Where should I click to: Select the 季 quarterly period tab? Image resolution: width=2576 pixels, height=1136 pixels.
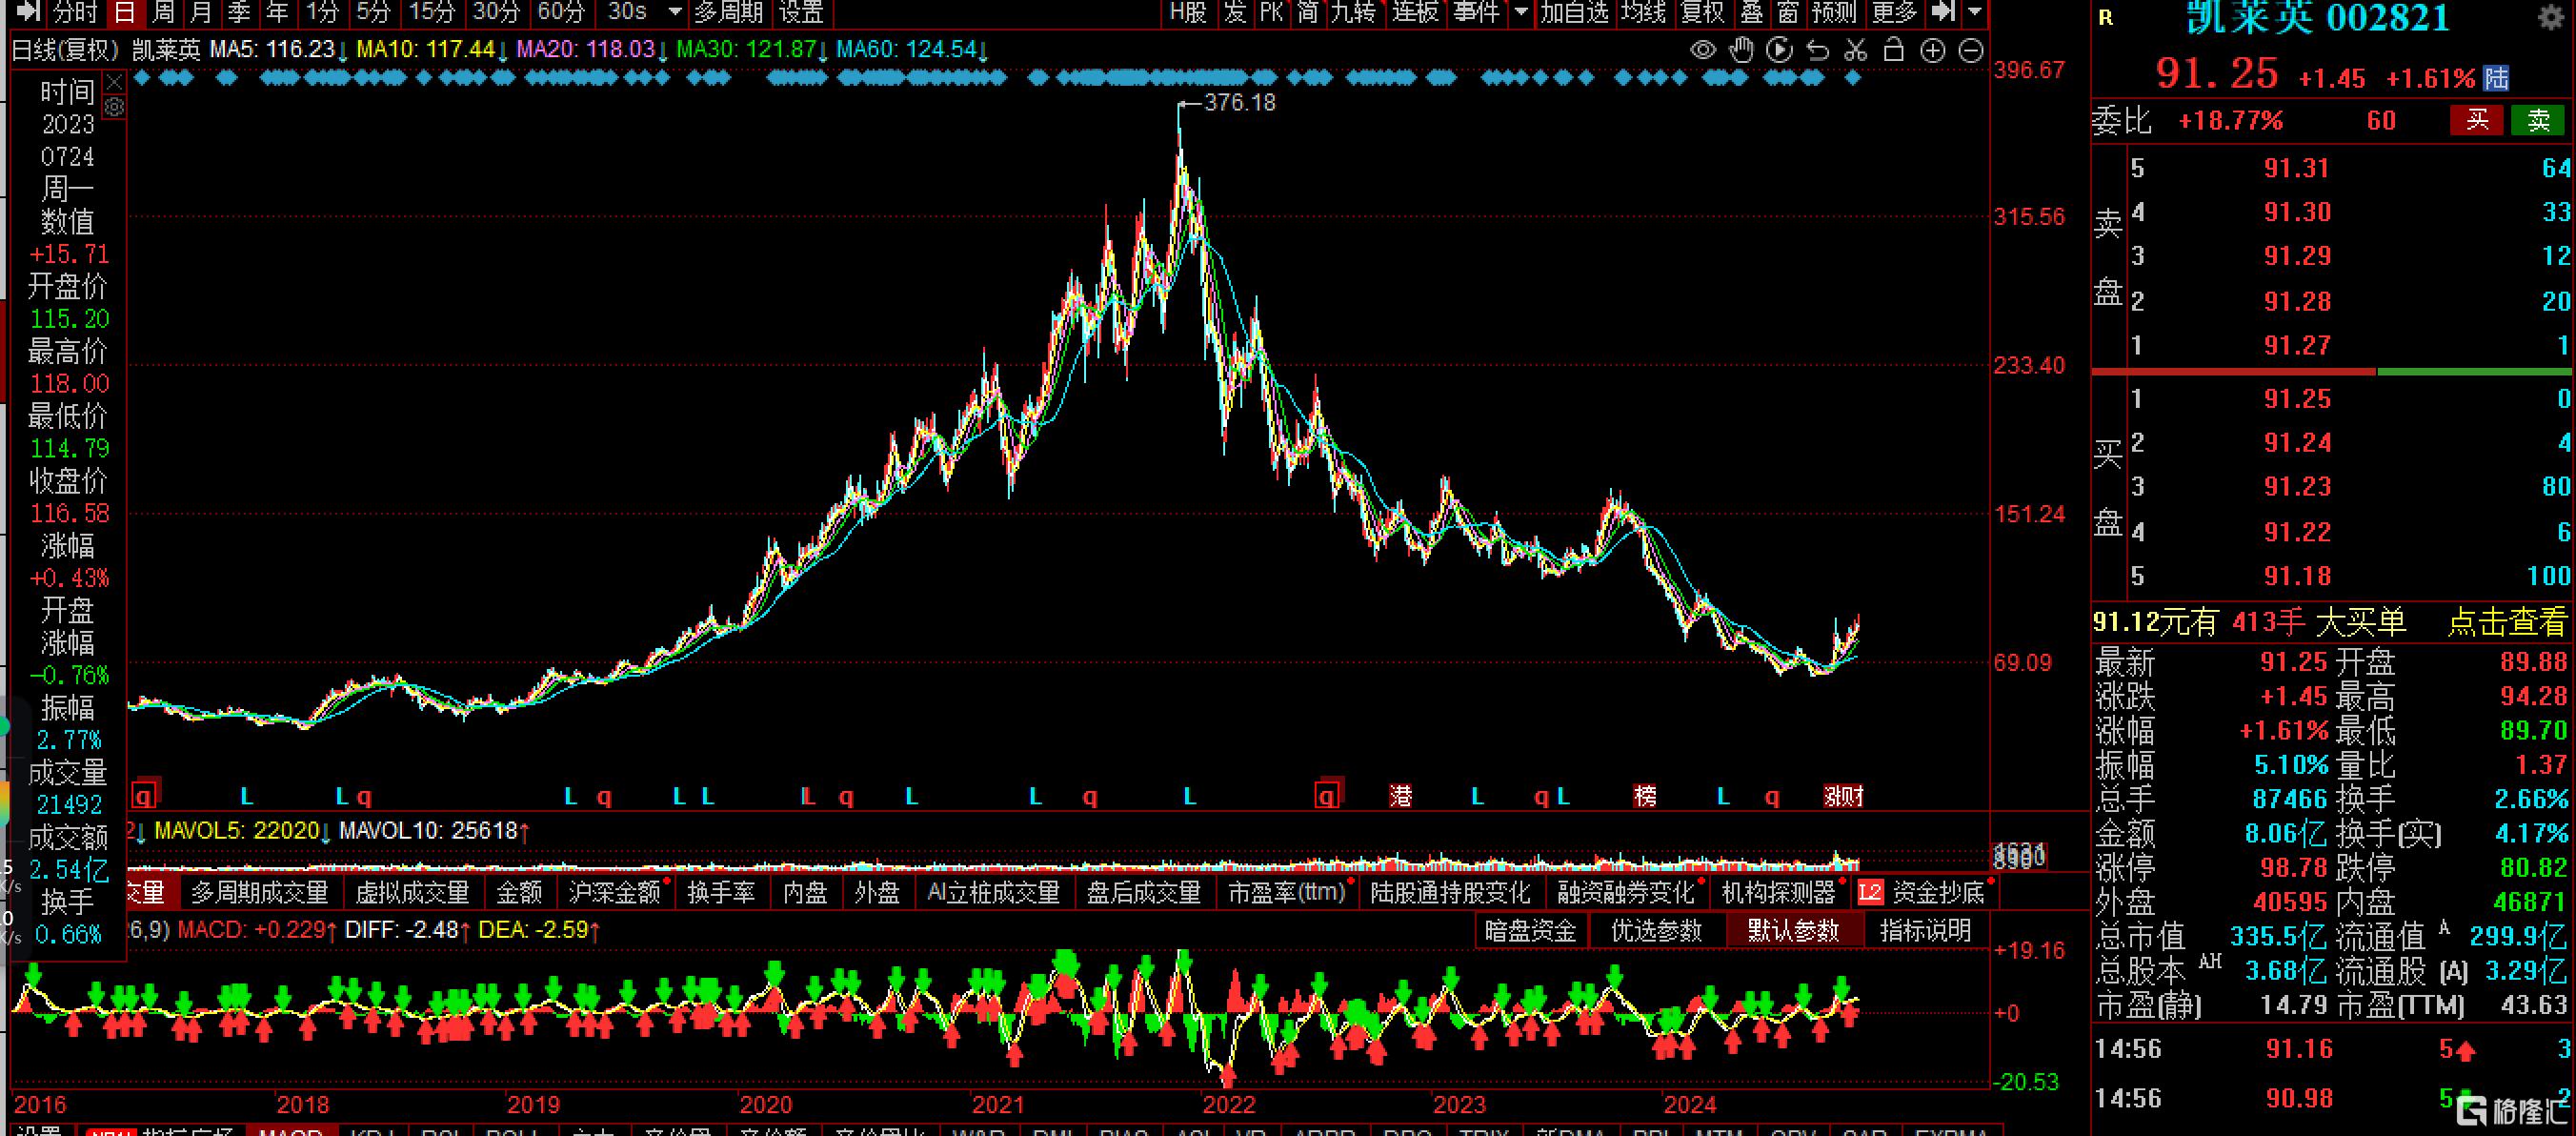[x=239, y=12]
